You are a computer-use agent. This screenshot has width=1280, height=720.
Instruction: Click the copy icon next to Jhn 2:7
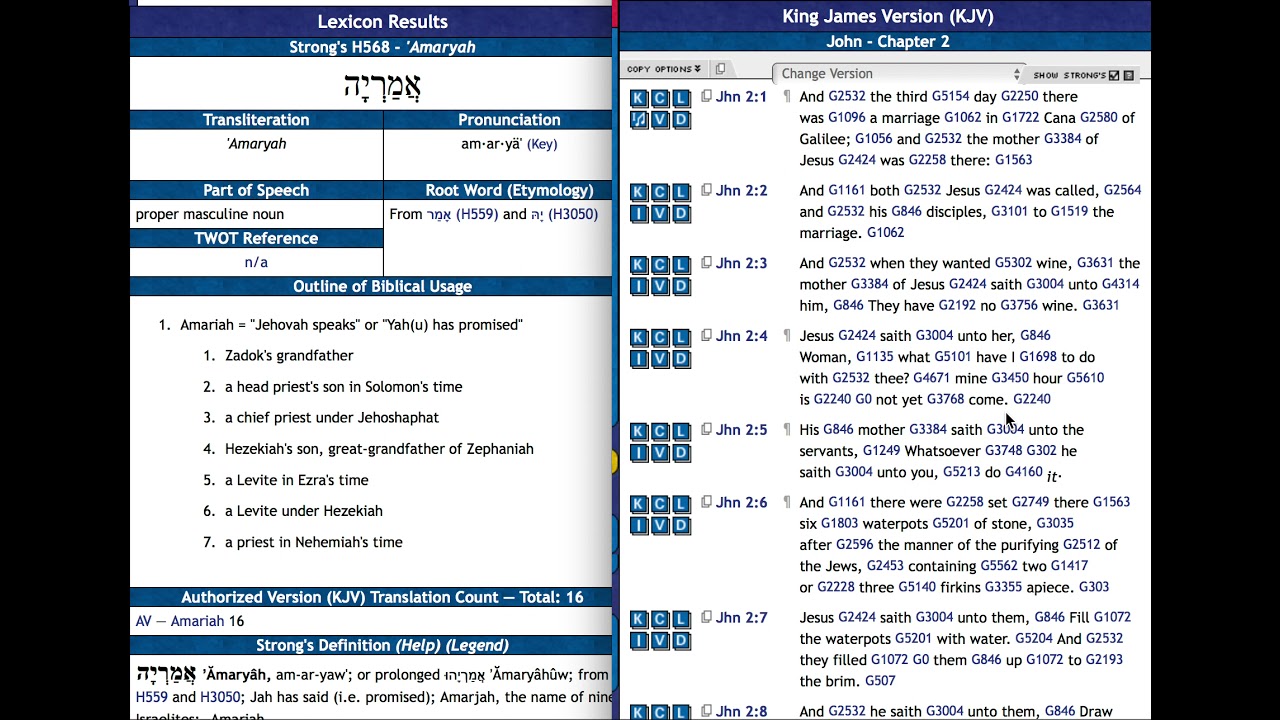(x=706, y=617)
